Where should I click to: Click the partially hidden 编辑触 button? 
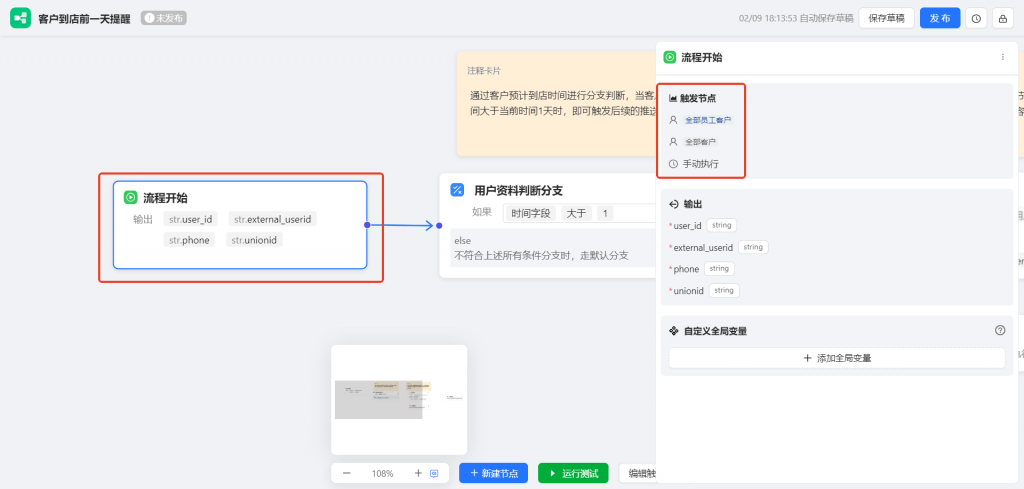637,473
